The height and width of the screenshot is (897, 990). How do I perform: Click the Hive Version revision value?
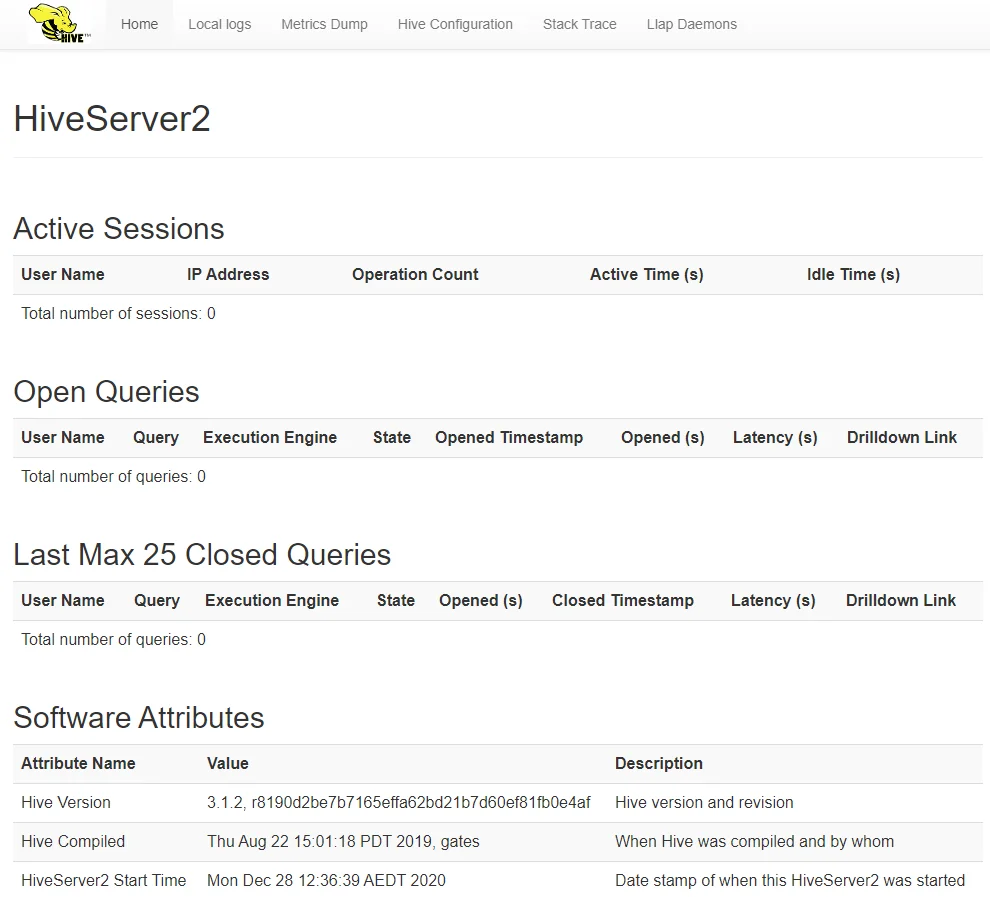pos(398,803)
